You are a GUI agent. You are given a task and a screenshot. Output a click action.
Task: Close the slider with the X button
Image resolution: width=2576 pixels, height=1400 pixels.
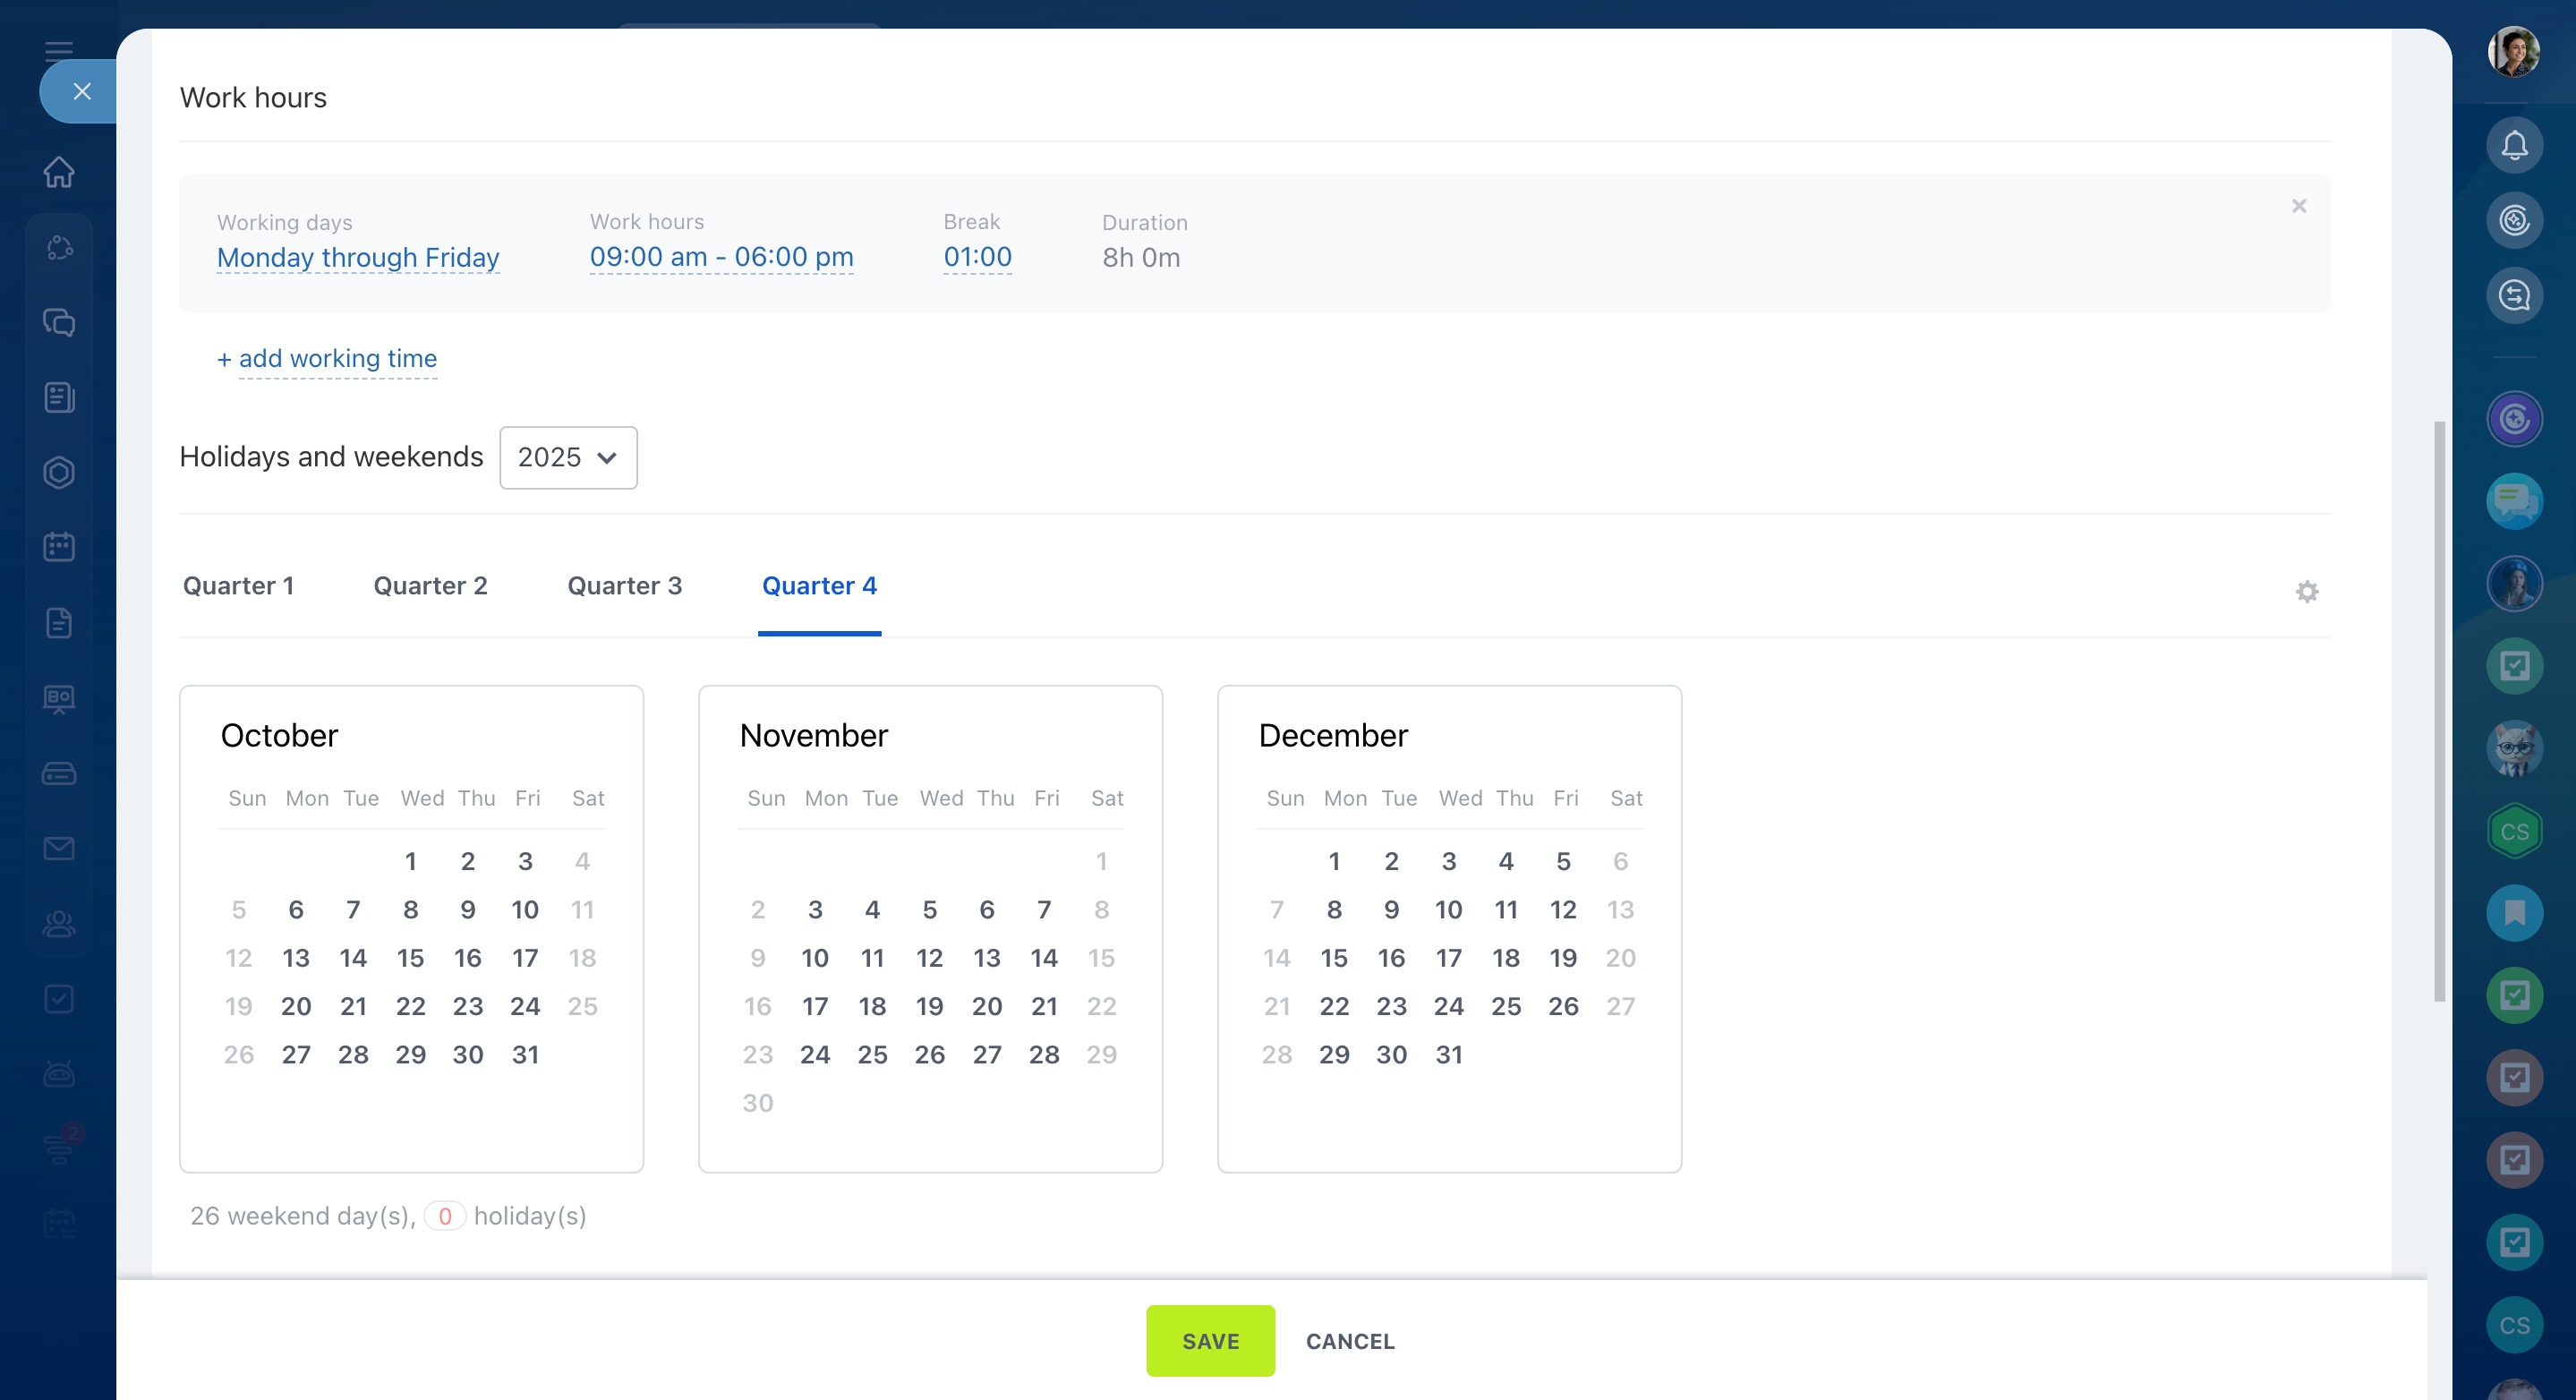(x=82, y=92)
